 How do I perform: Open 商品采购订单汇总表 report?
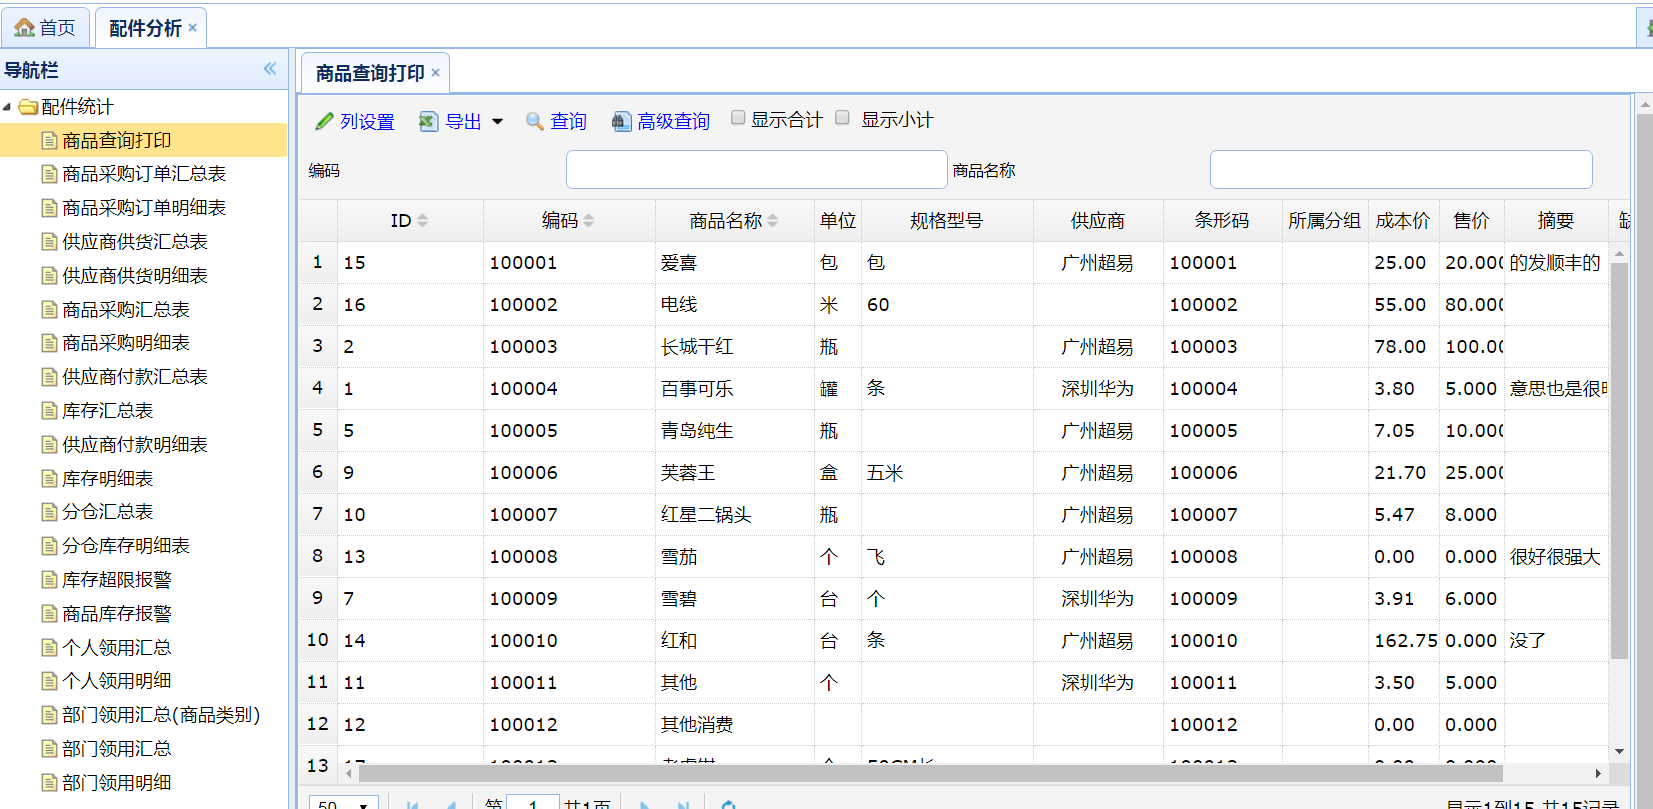tap(143, 174)
